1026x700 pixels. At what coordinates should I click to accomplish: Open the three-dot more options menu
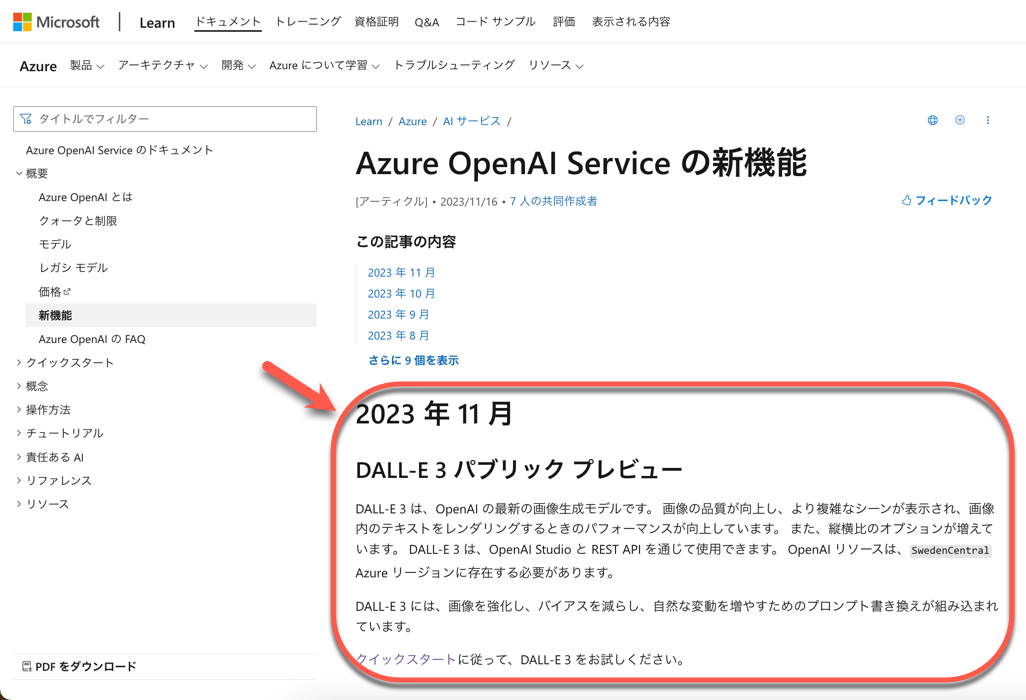pyautogui.click(x=988, y=120)
